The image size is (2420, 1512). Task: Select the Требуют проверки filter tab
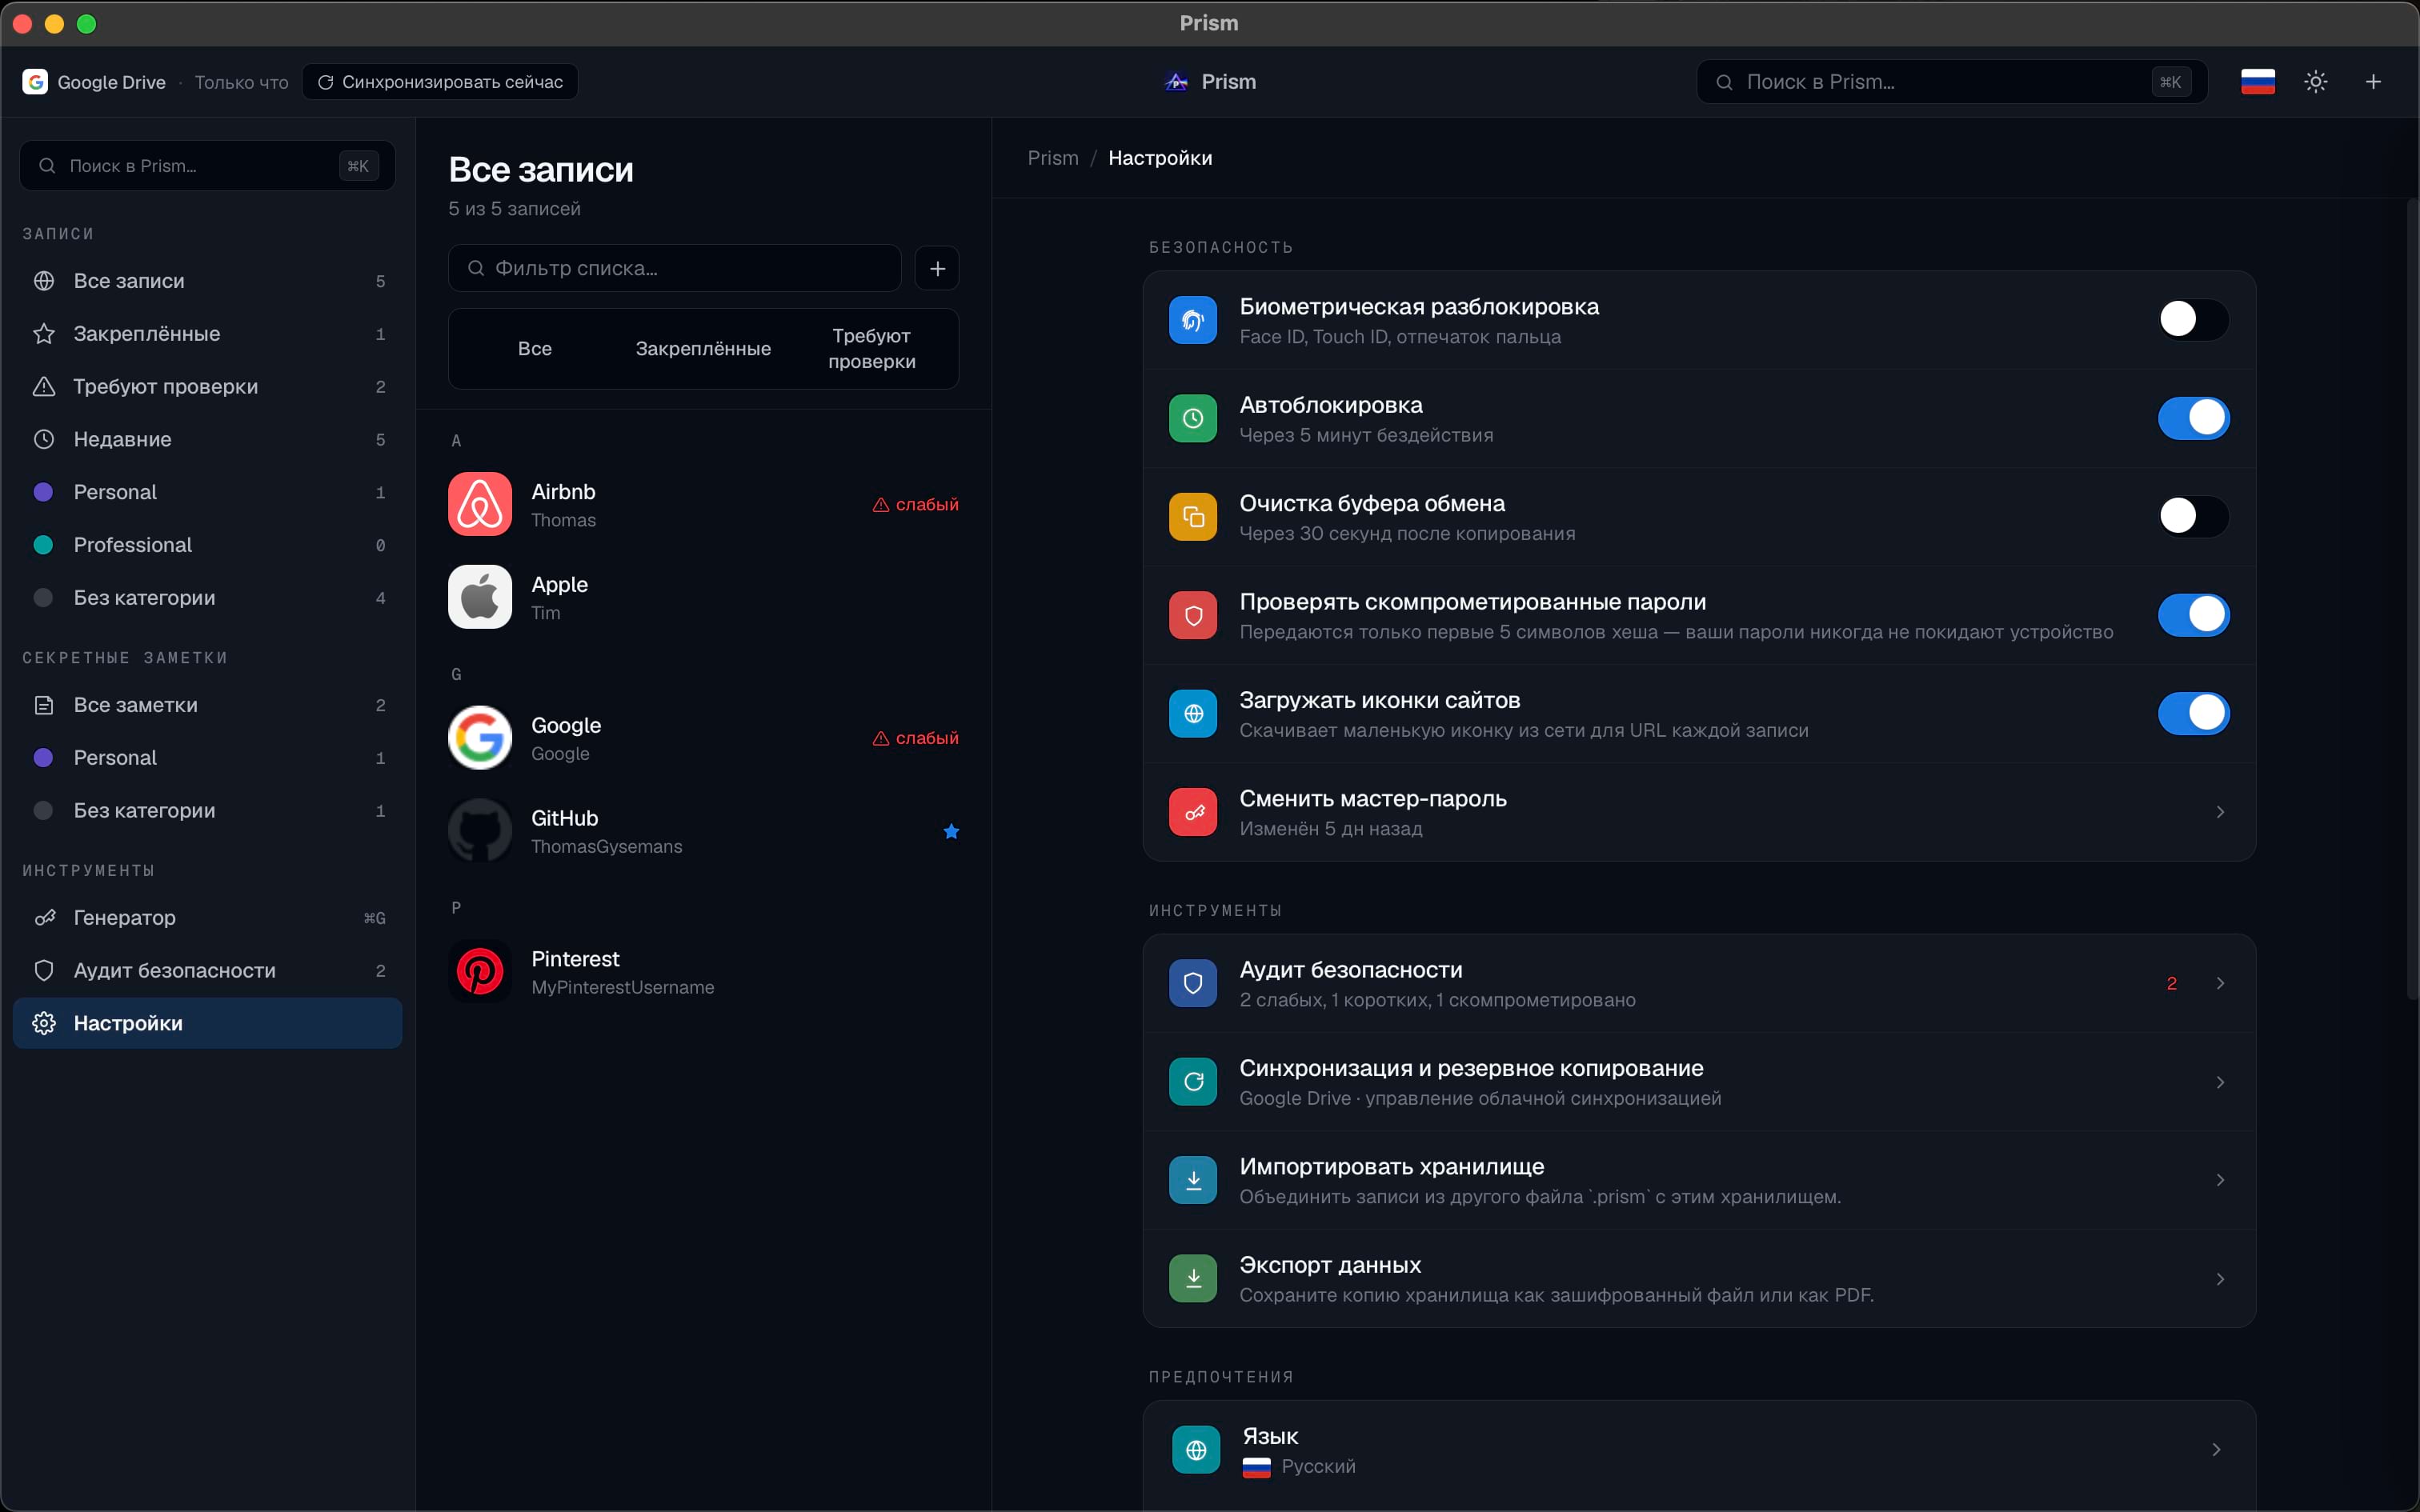pos(871,349)
